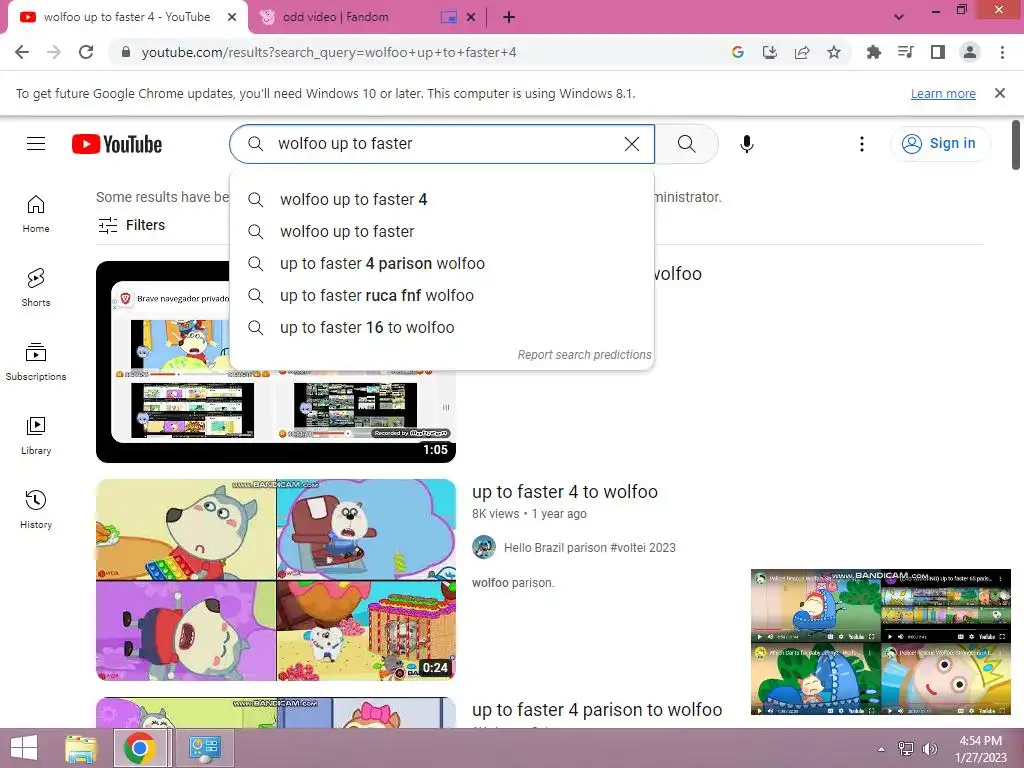Select suggestion 'up to faster 4 parison wolfoo'

tap(442, 263)
